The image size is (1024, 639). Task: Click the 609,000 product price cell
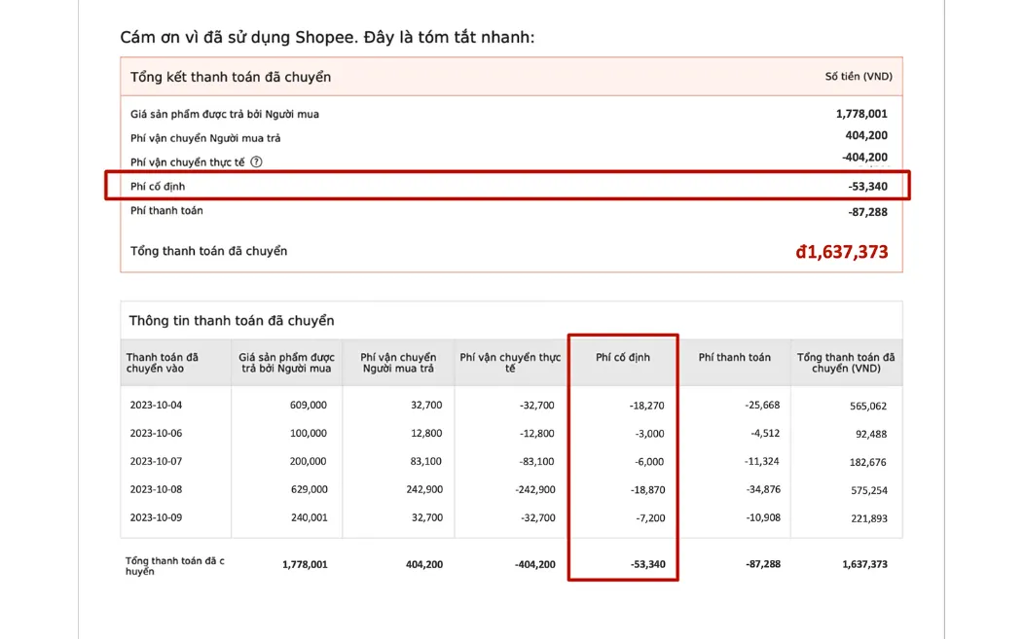coord(307,406)
